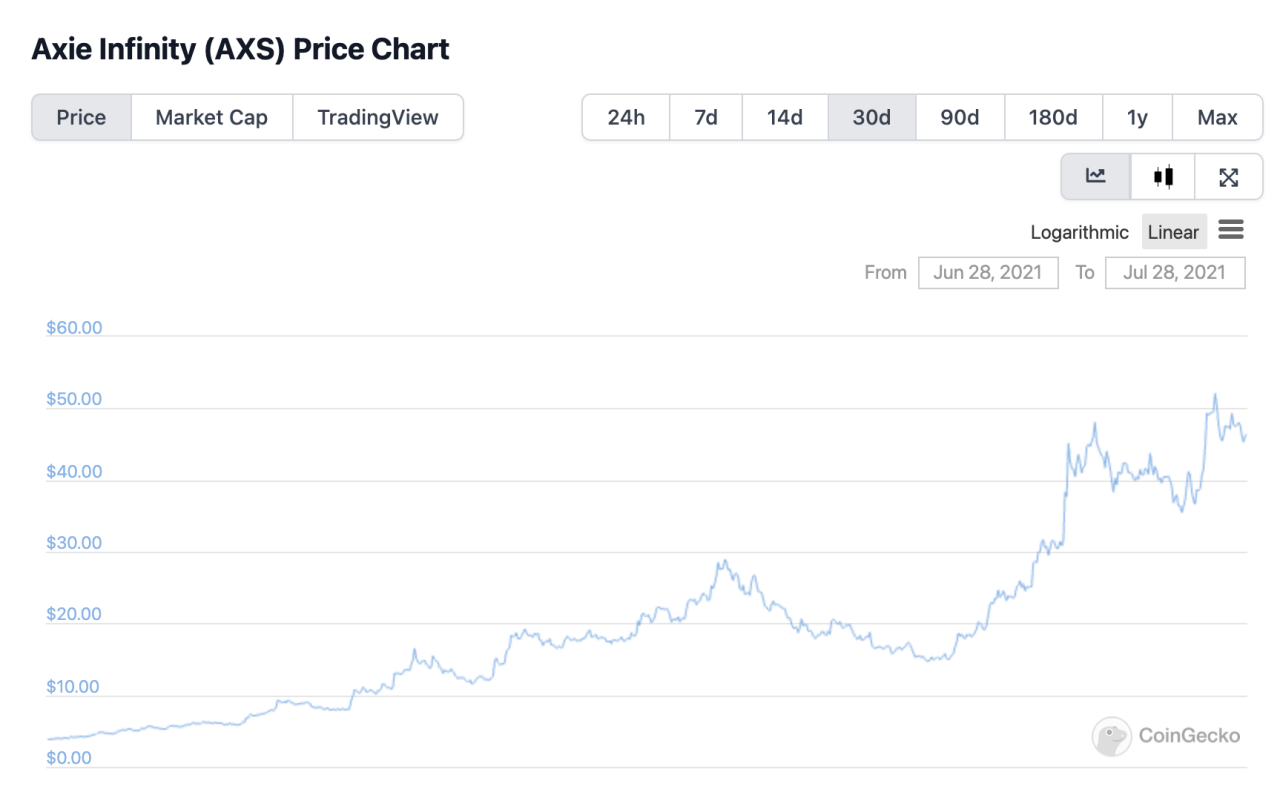Expand chart to fullscreen icon
The width and height of the screenshot is (1280, 795).
click(1229, 177)
